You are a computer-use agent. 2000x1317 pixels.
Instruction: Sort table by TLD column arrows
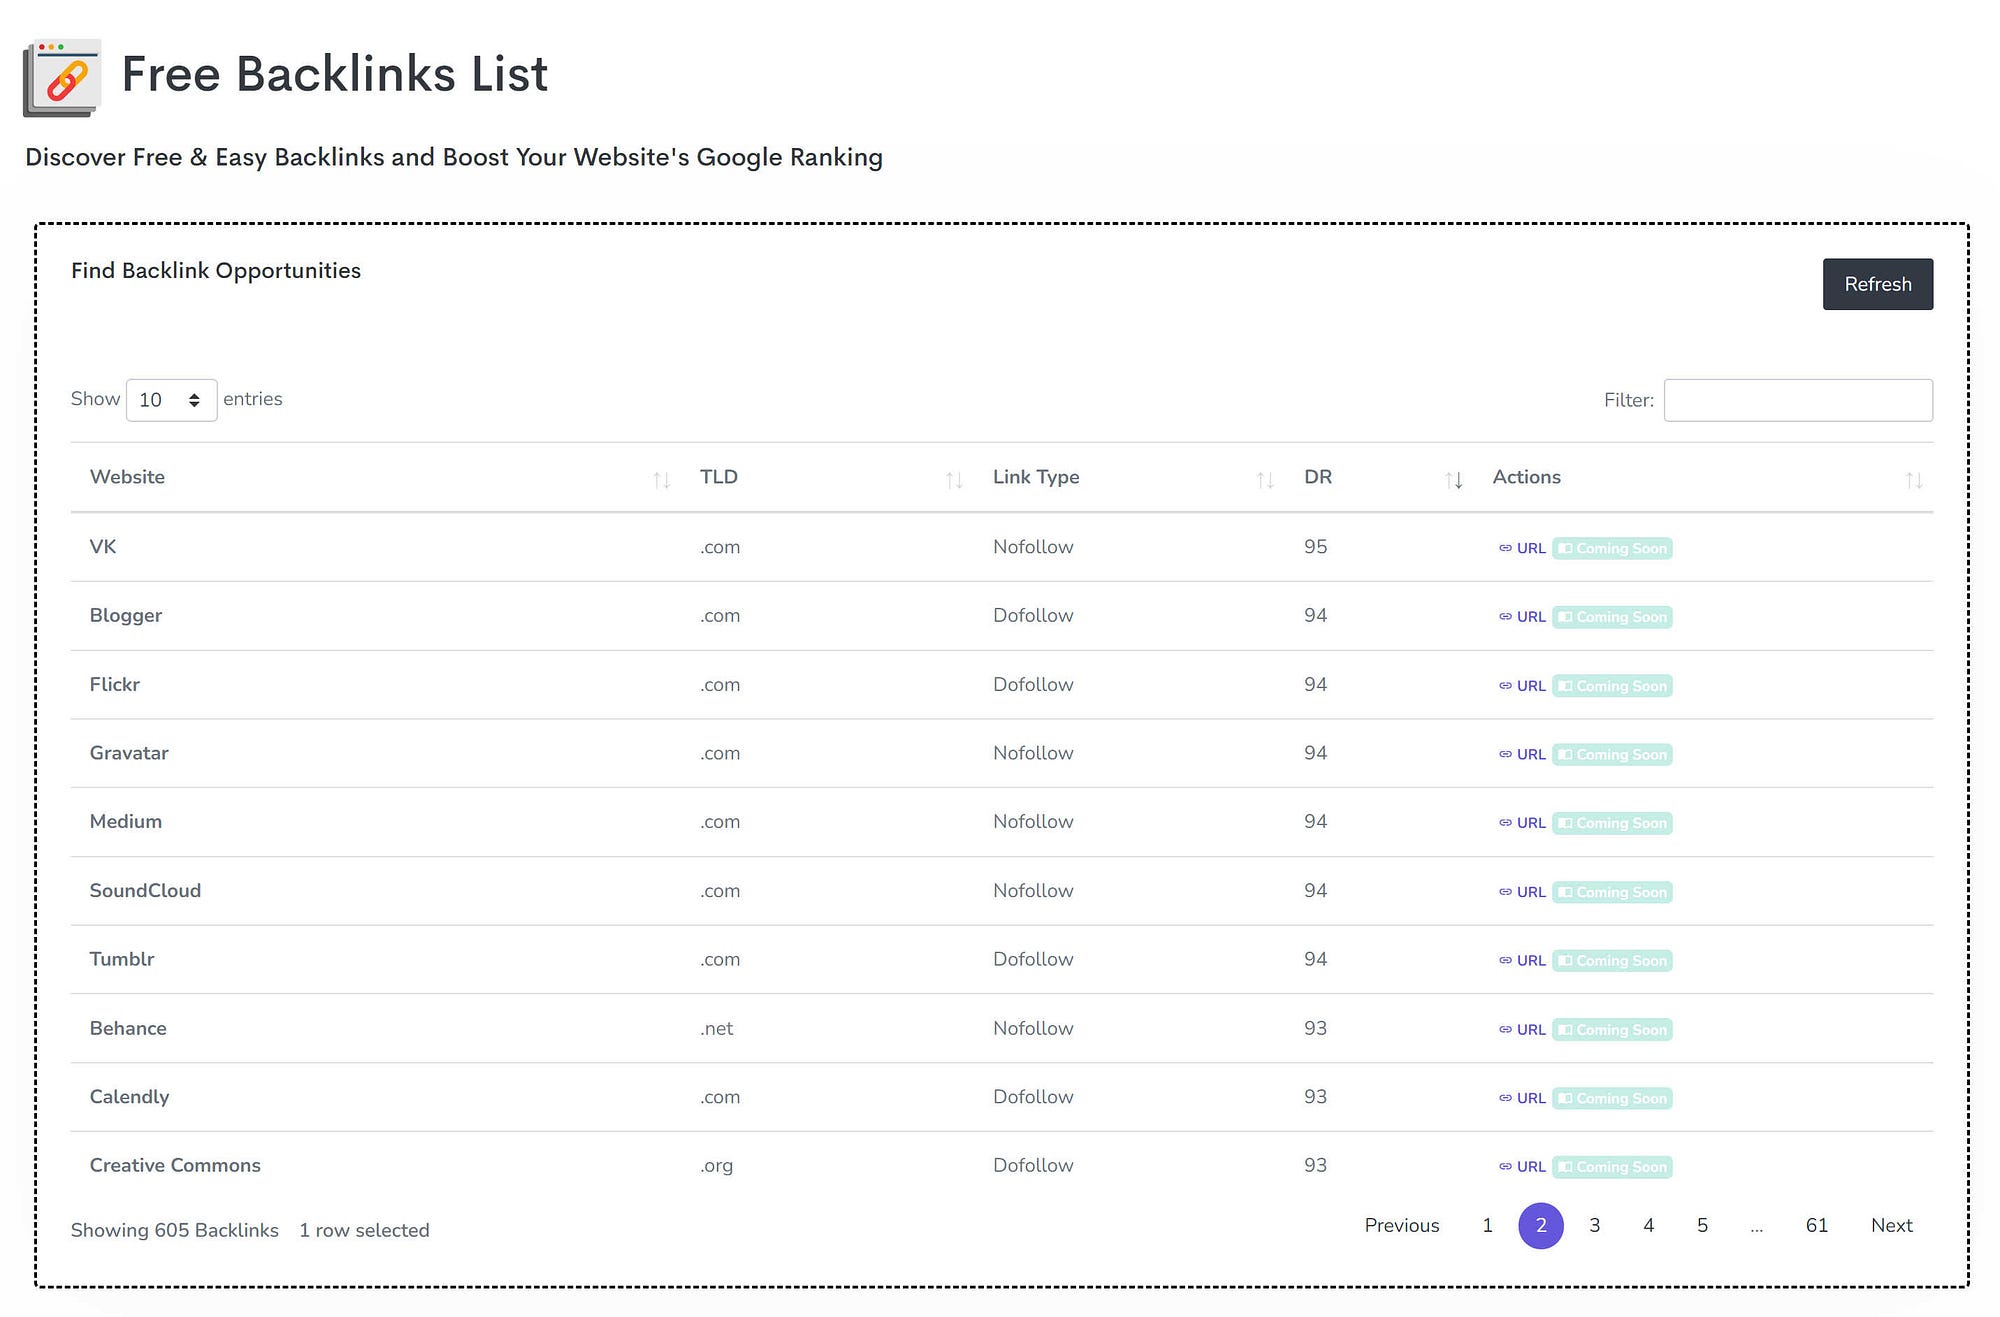click(954, 481)
